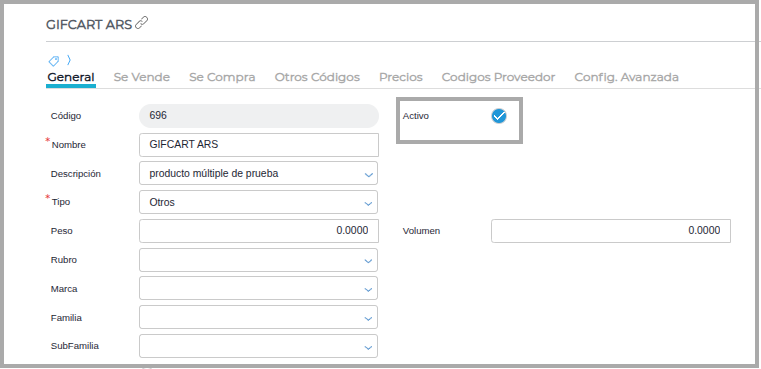This screenshot has width=761, height=369.
Task: Open the General tab
Action: [x=71, y=77]
